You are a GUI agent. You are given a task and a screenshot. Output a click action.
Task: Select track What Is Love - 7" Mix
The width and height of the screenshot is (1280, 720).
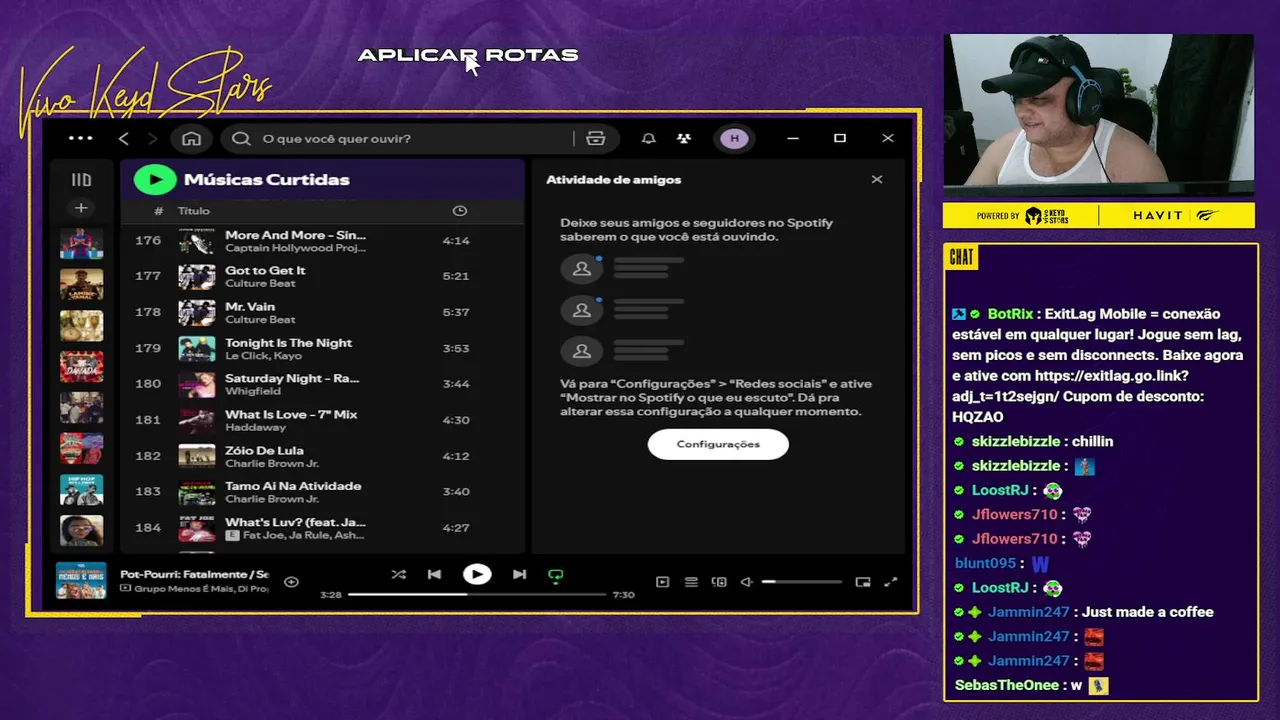[x=322, y=420]
